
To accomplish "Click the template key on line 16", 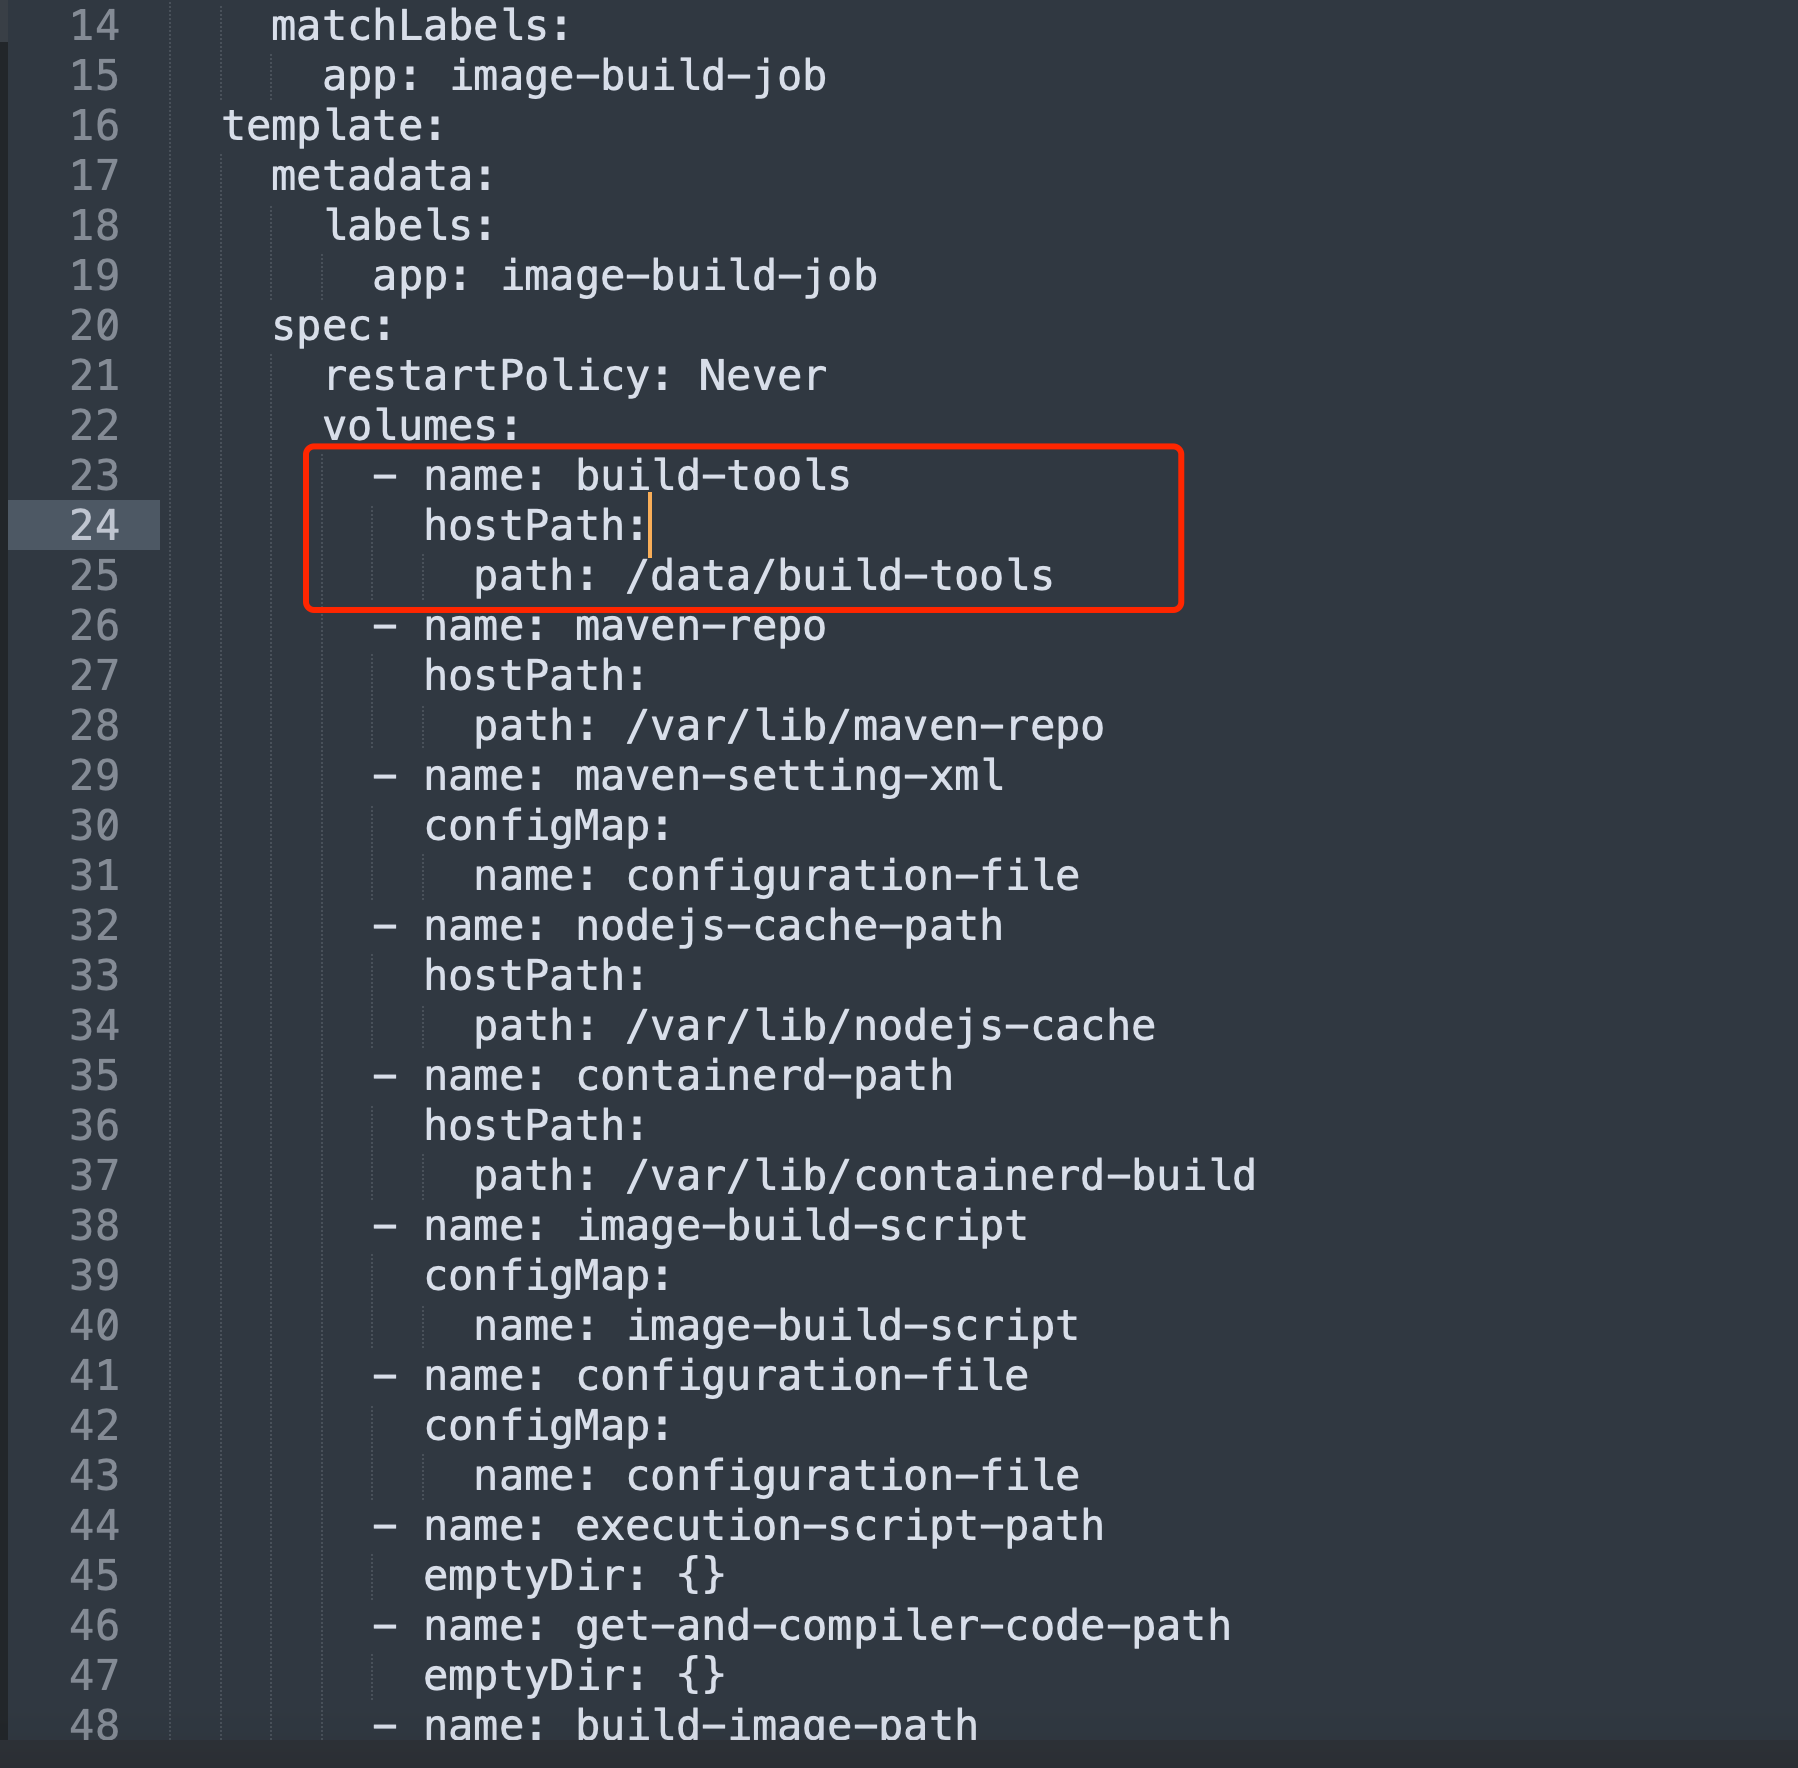I will (x=332, y=126).
